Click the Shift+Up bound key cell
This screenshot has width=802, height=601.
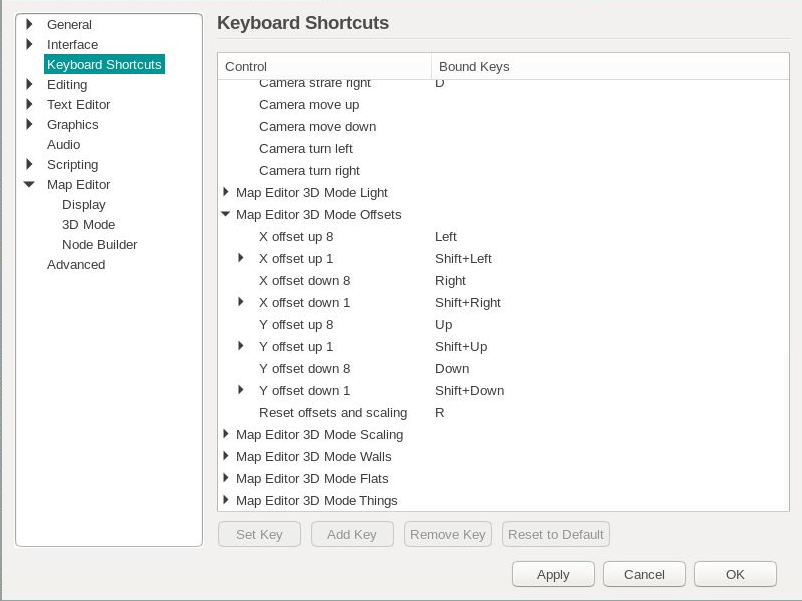coord(461,346)
